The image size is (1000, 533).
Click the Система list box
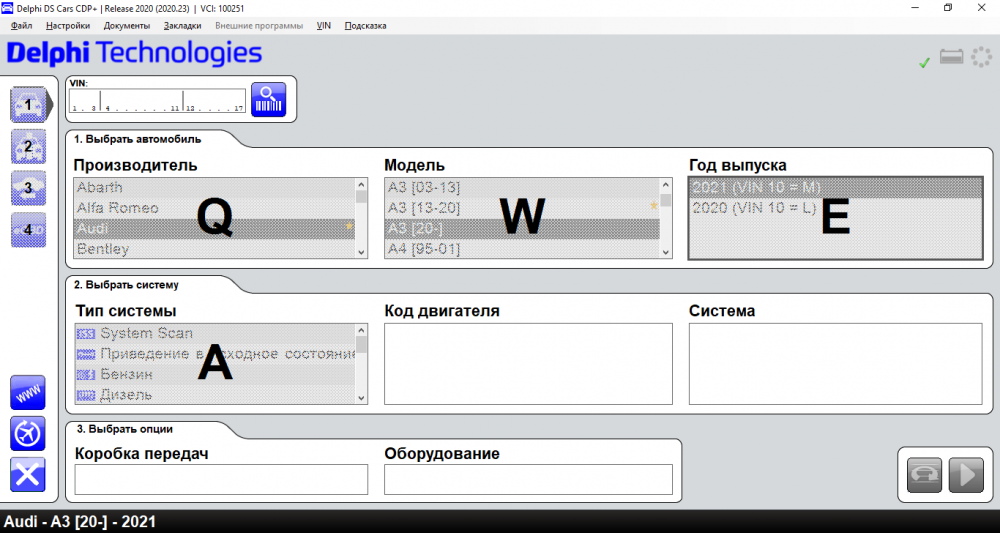point(835,363)
